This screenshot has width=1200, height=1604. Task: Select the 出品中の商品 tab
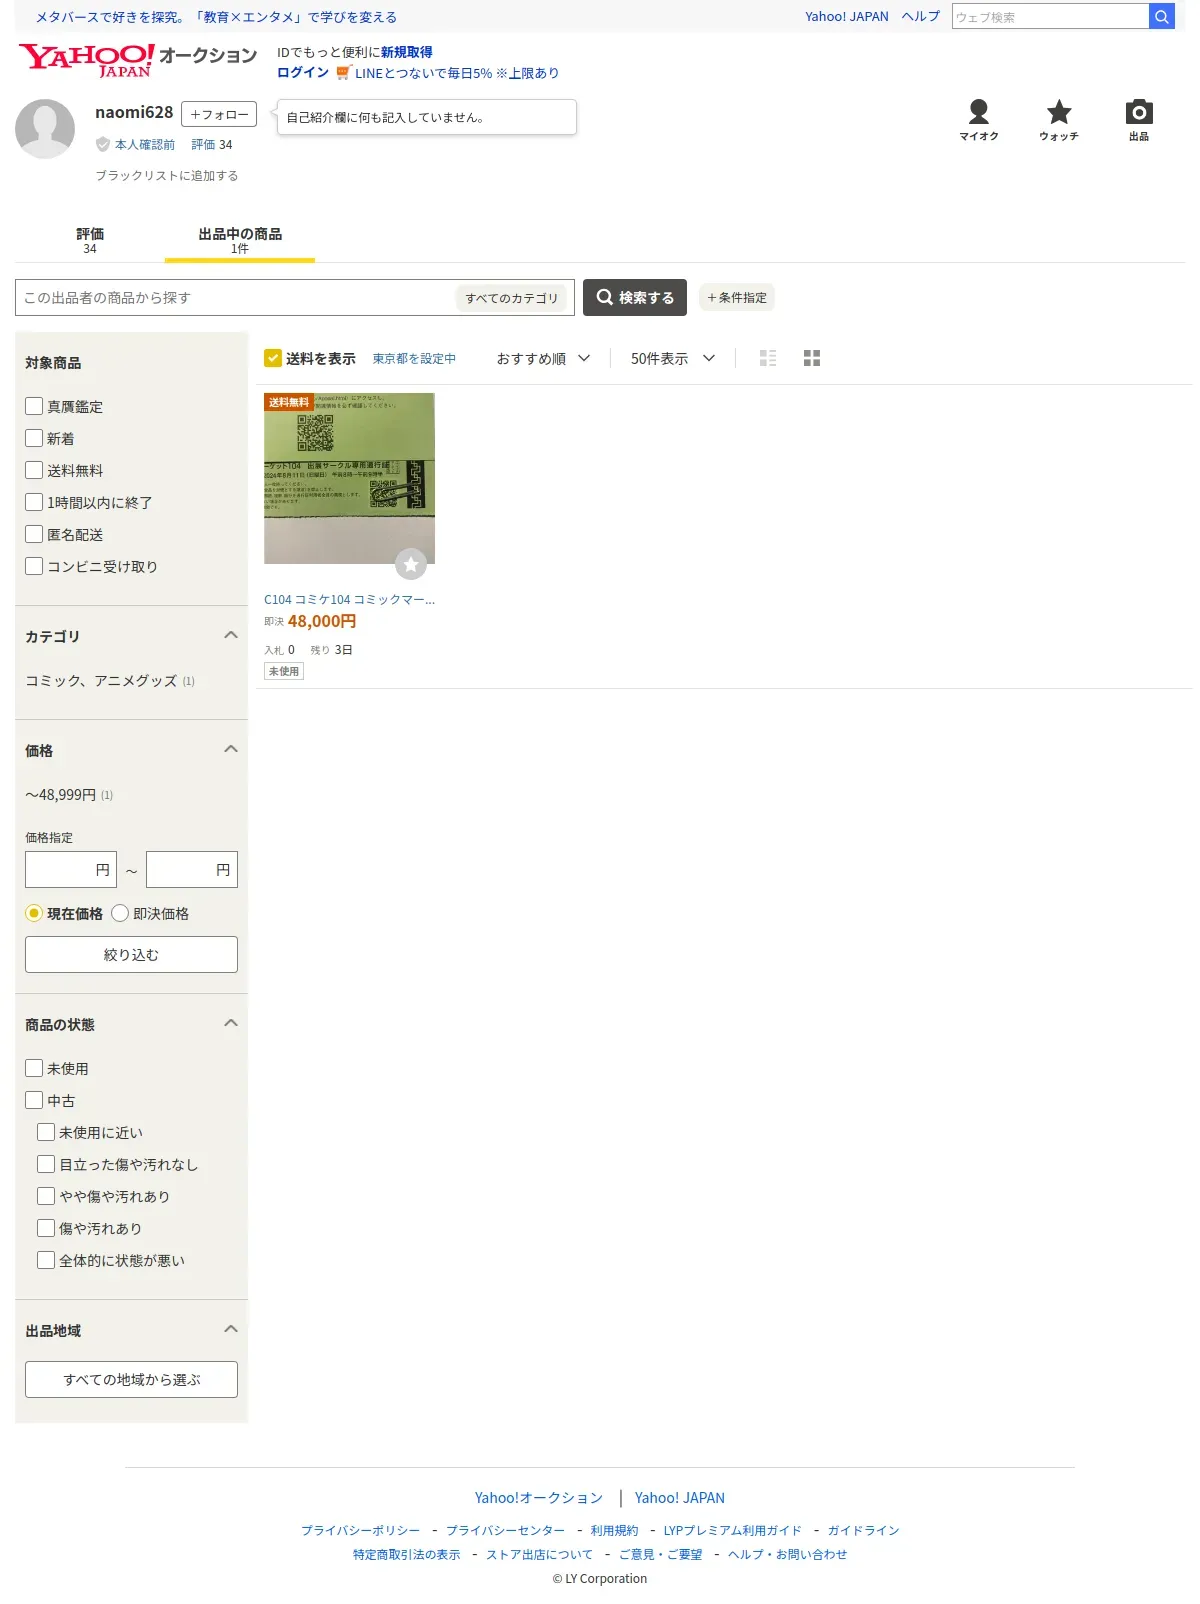240,240
